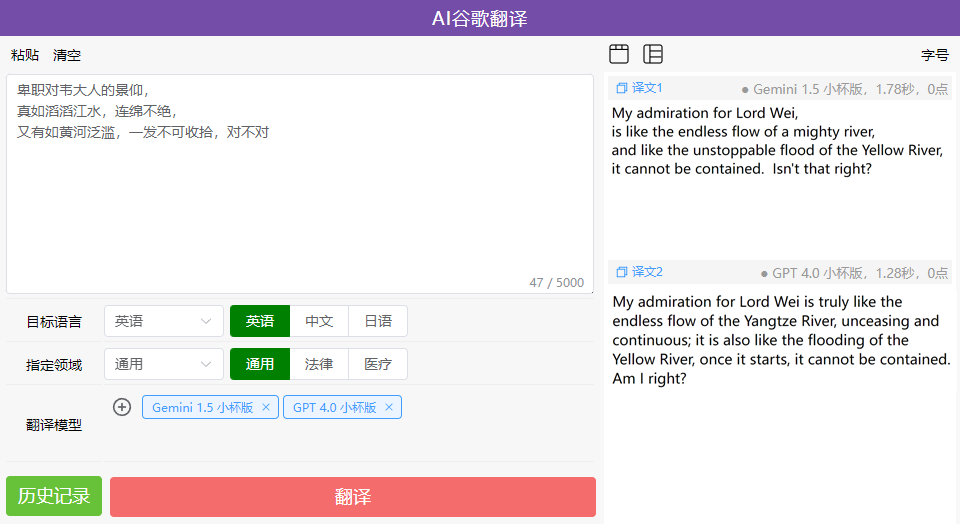Choose the 医疗 domain option
Image resolution: width=960 pixels, height=524 pixels.
tap(378, 364)
